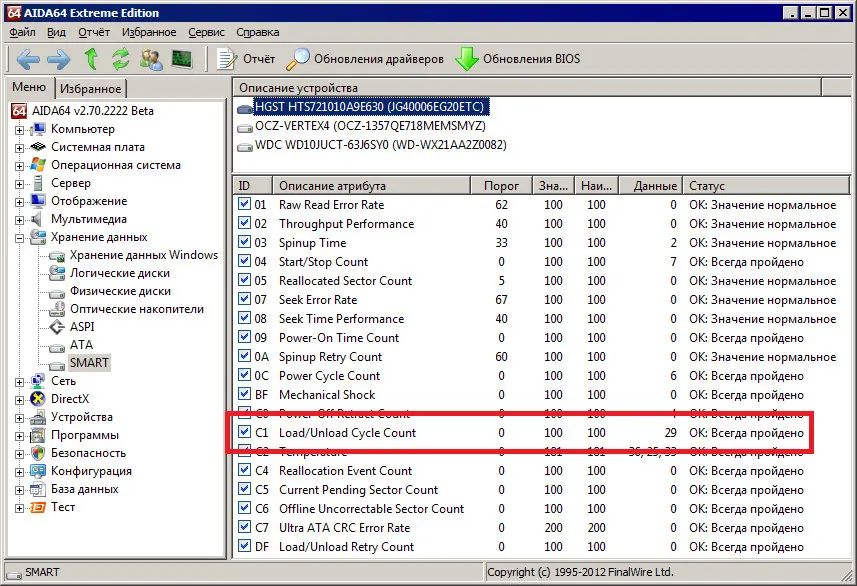Click the Отчёт report page icon
857x586 pixels.
[x=227, y=59]
